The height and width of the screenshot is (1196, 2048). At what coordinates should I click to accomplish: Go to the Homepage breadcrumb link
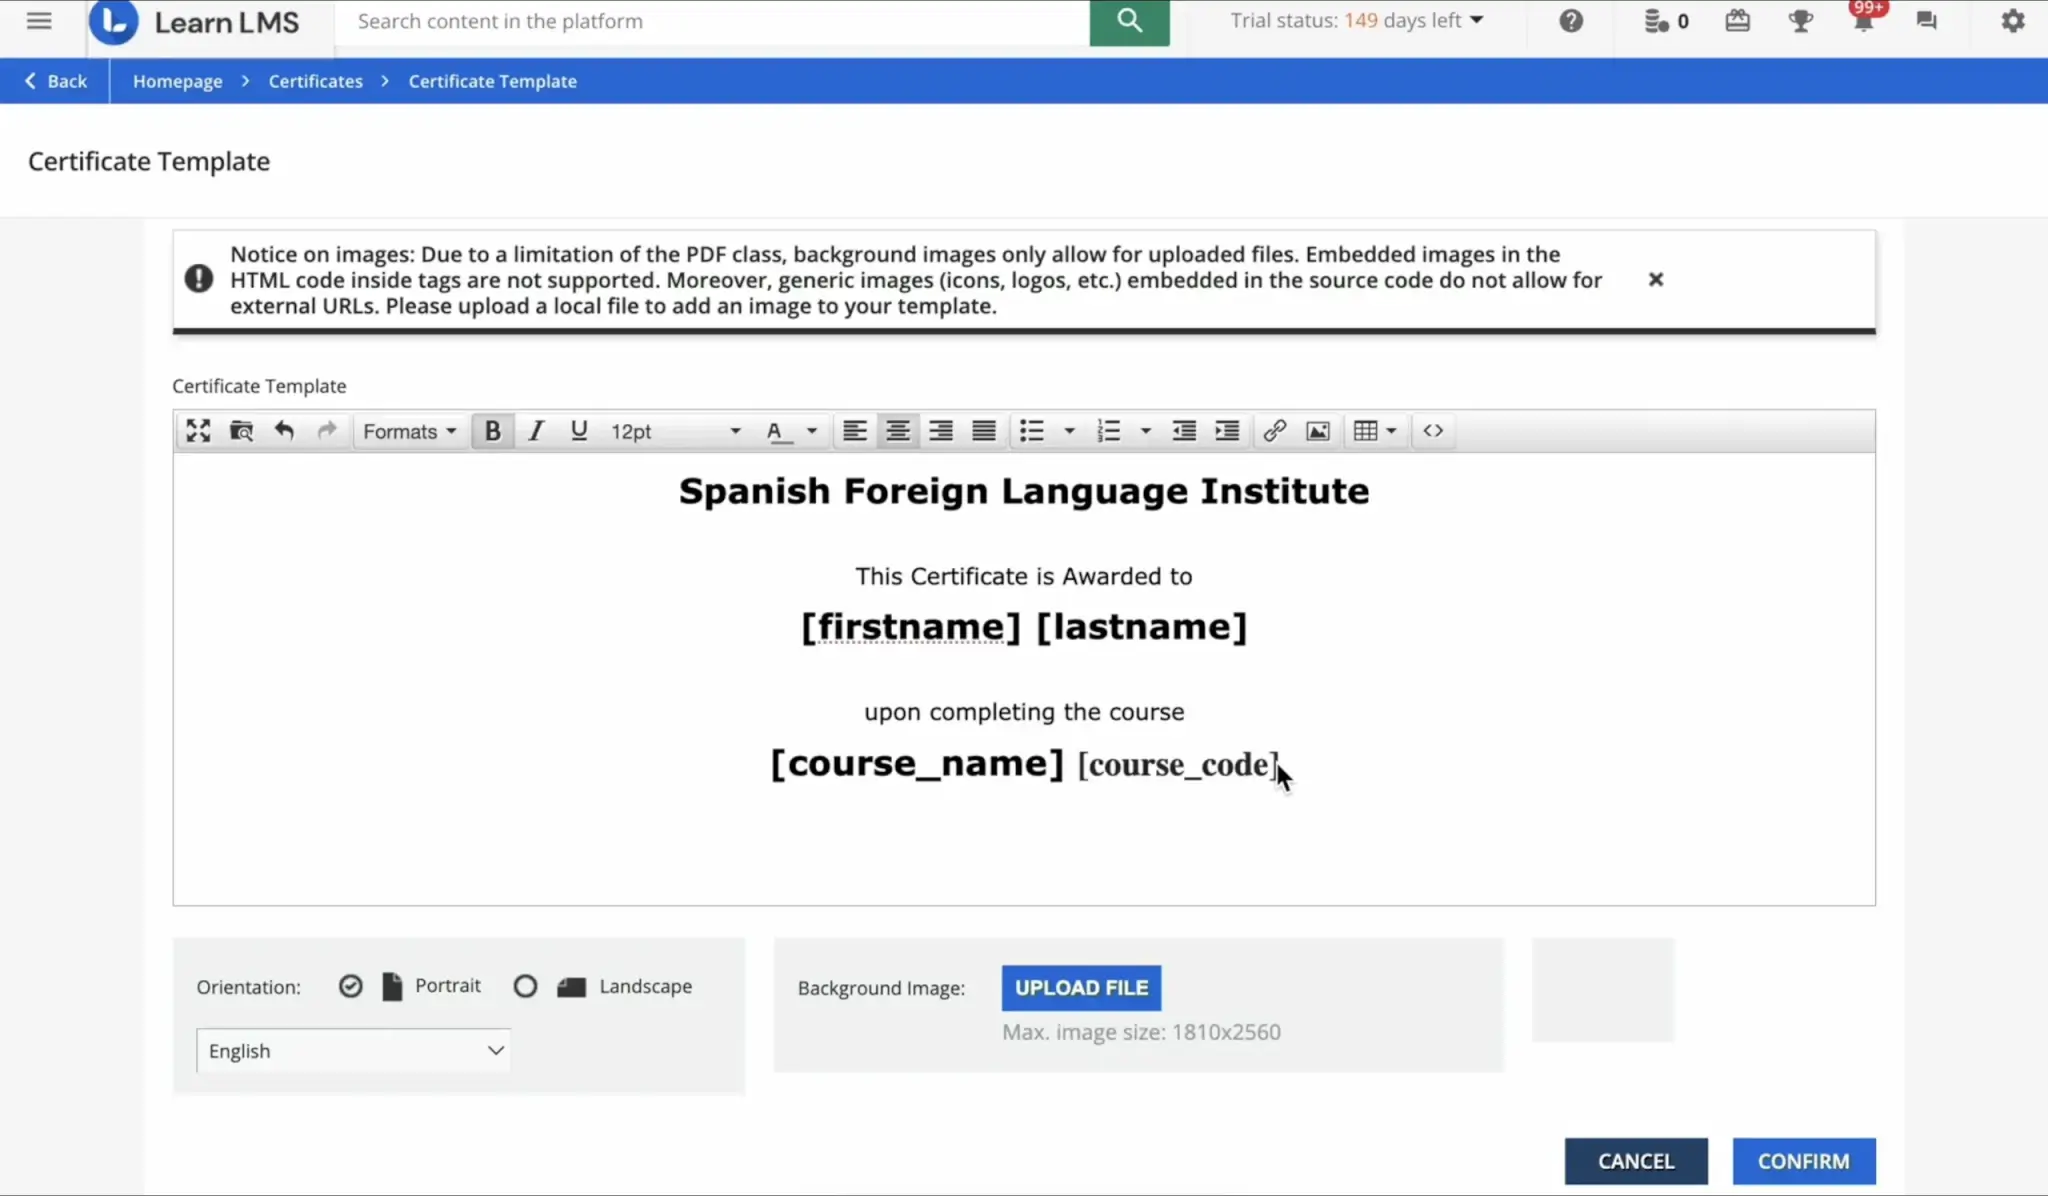click(x=178, y=81)
